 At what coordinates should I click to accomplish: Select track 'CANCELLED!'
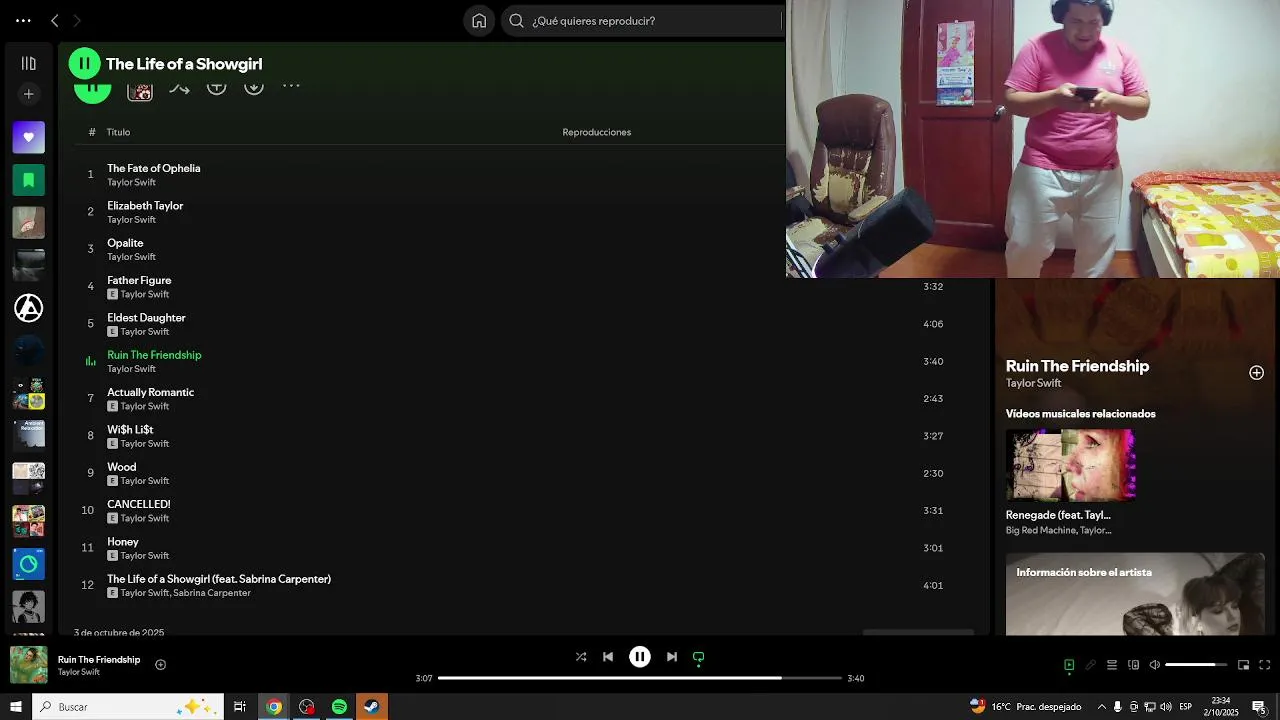[x=138, y=504]
